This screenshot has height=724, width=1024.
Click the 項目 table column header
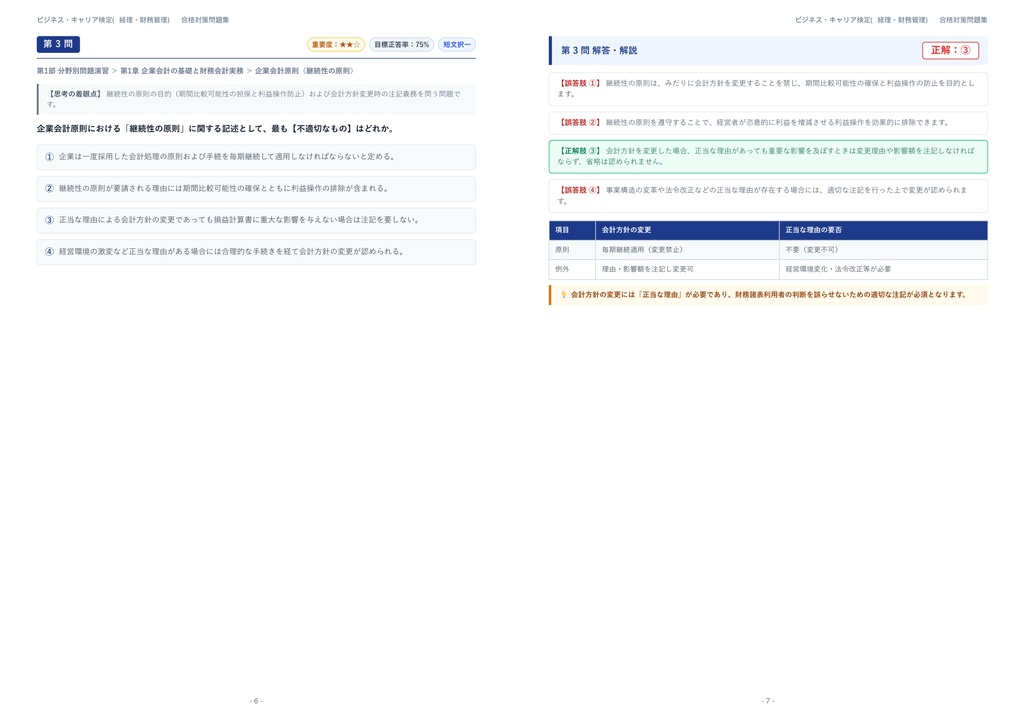[x=572, y=230]
